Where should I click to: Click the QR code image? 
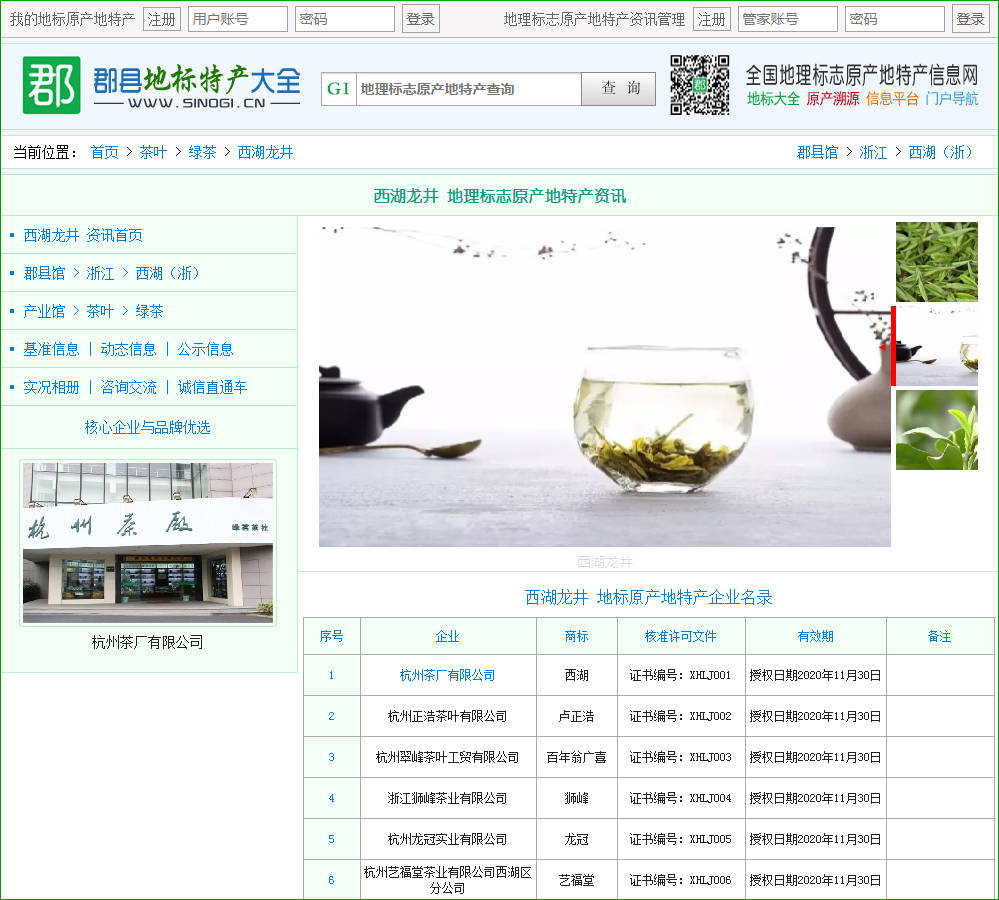point(700,85)
